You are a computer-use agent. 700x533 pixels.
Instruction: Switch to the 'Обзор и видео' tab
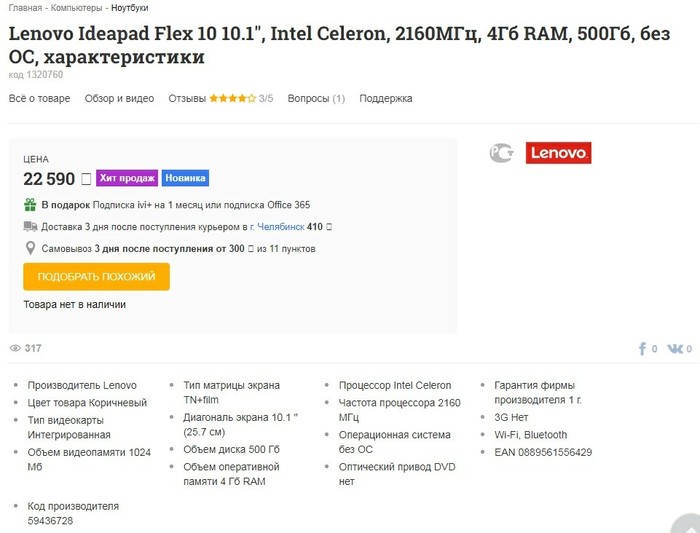pos(119,99)
